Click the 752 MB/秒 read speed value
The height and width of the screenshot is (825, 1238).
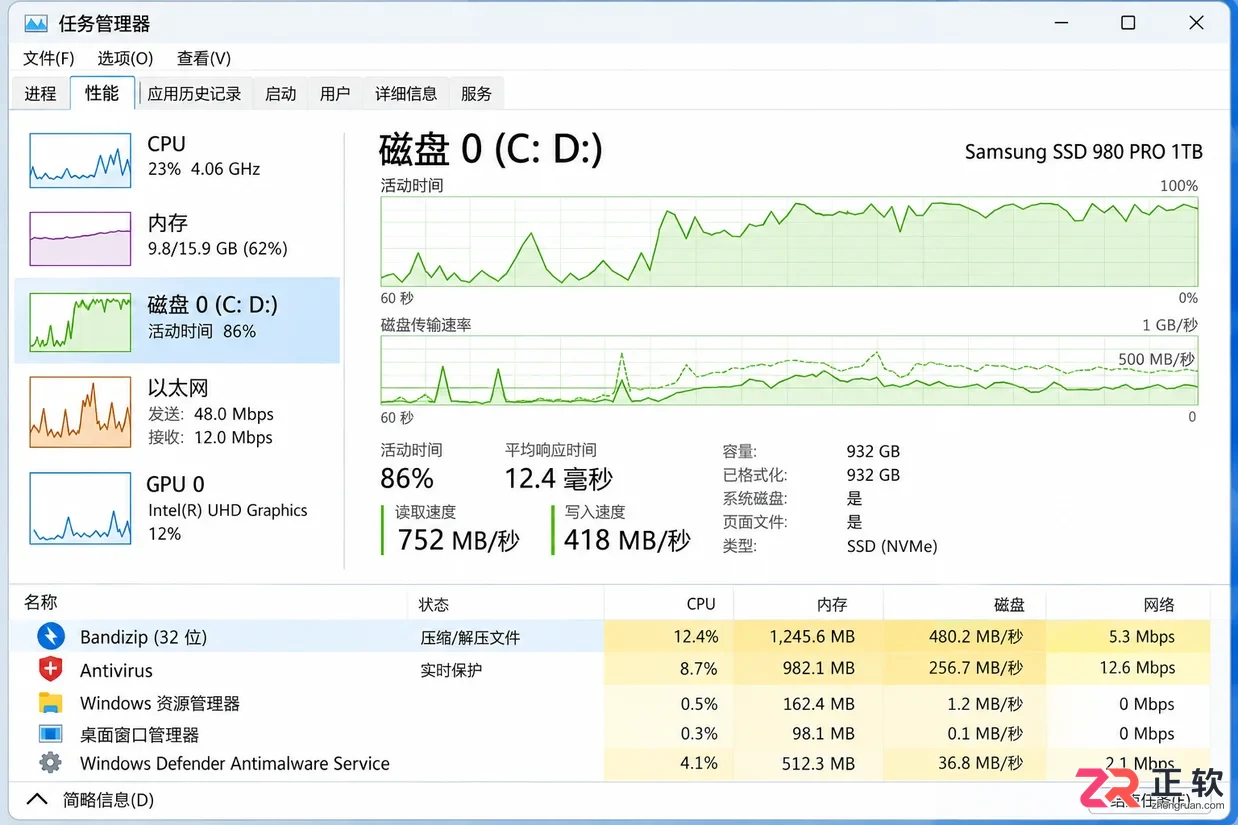click(x=458, y=540)
